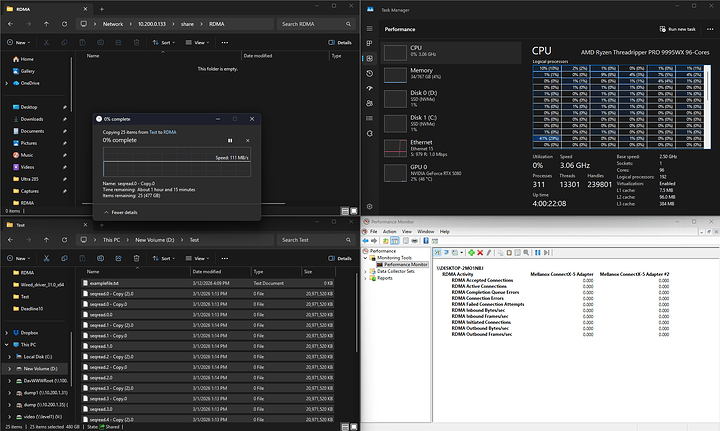Open Processes page in Task Manager sidebar

[369, 43]
